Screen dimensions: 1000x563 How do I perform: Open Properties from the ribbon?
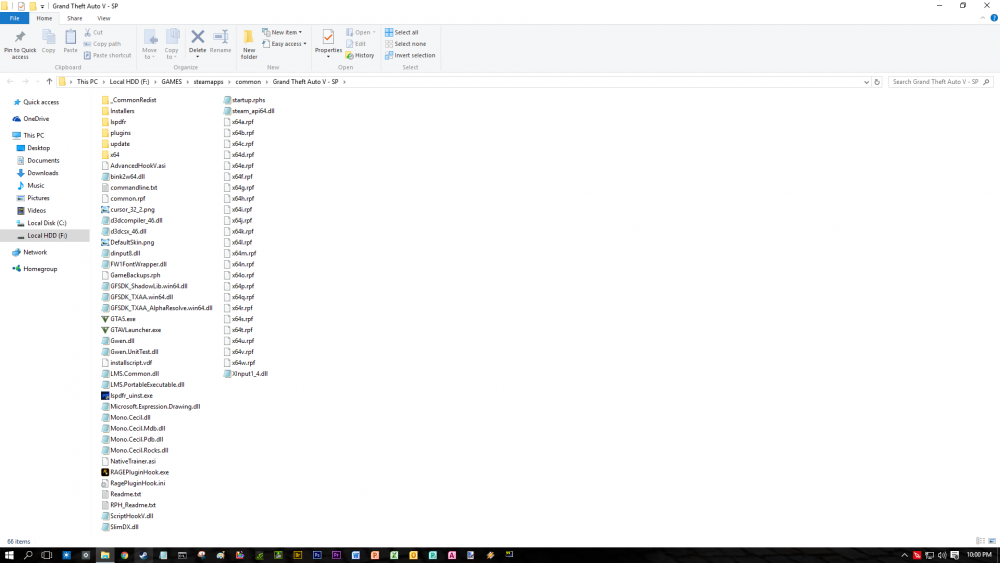point(328,43)
